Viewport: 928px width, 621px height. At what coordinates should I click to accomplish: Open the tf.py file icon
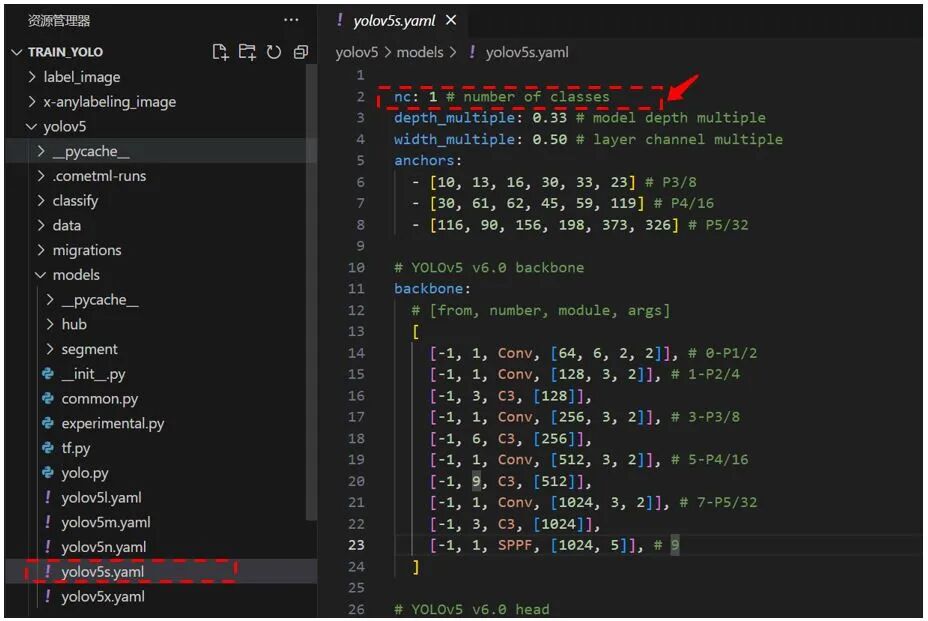[46, 447]
